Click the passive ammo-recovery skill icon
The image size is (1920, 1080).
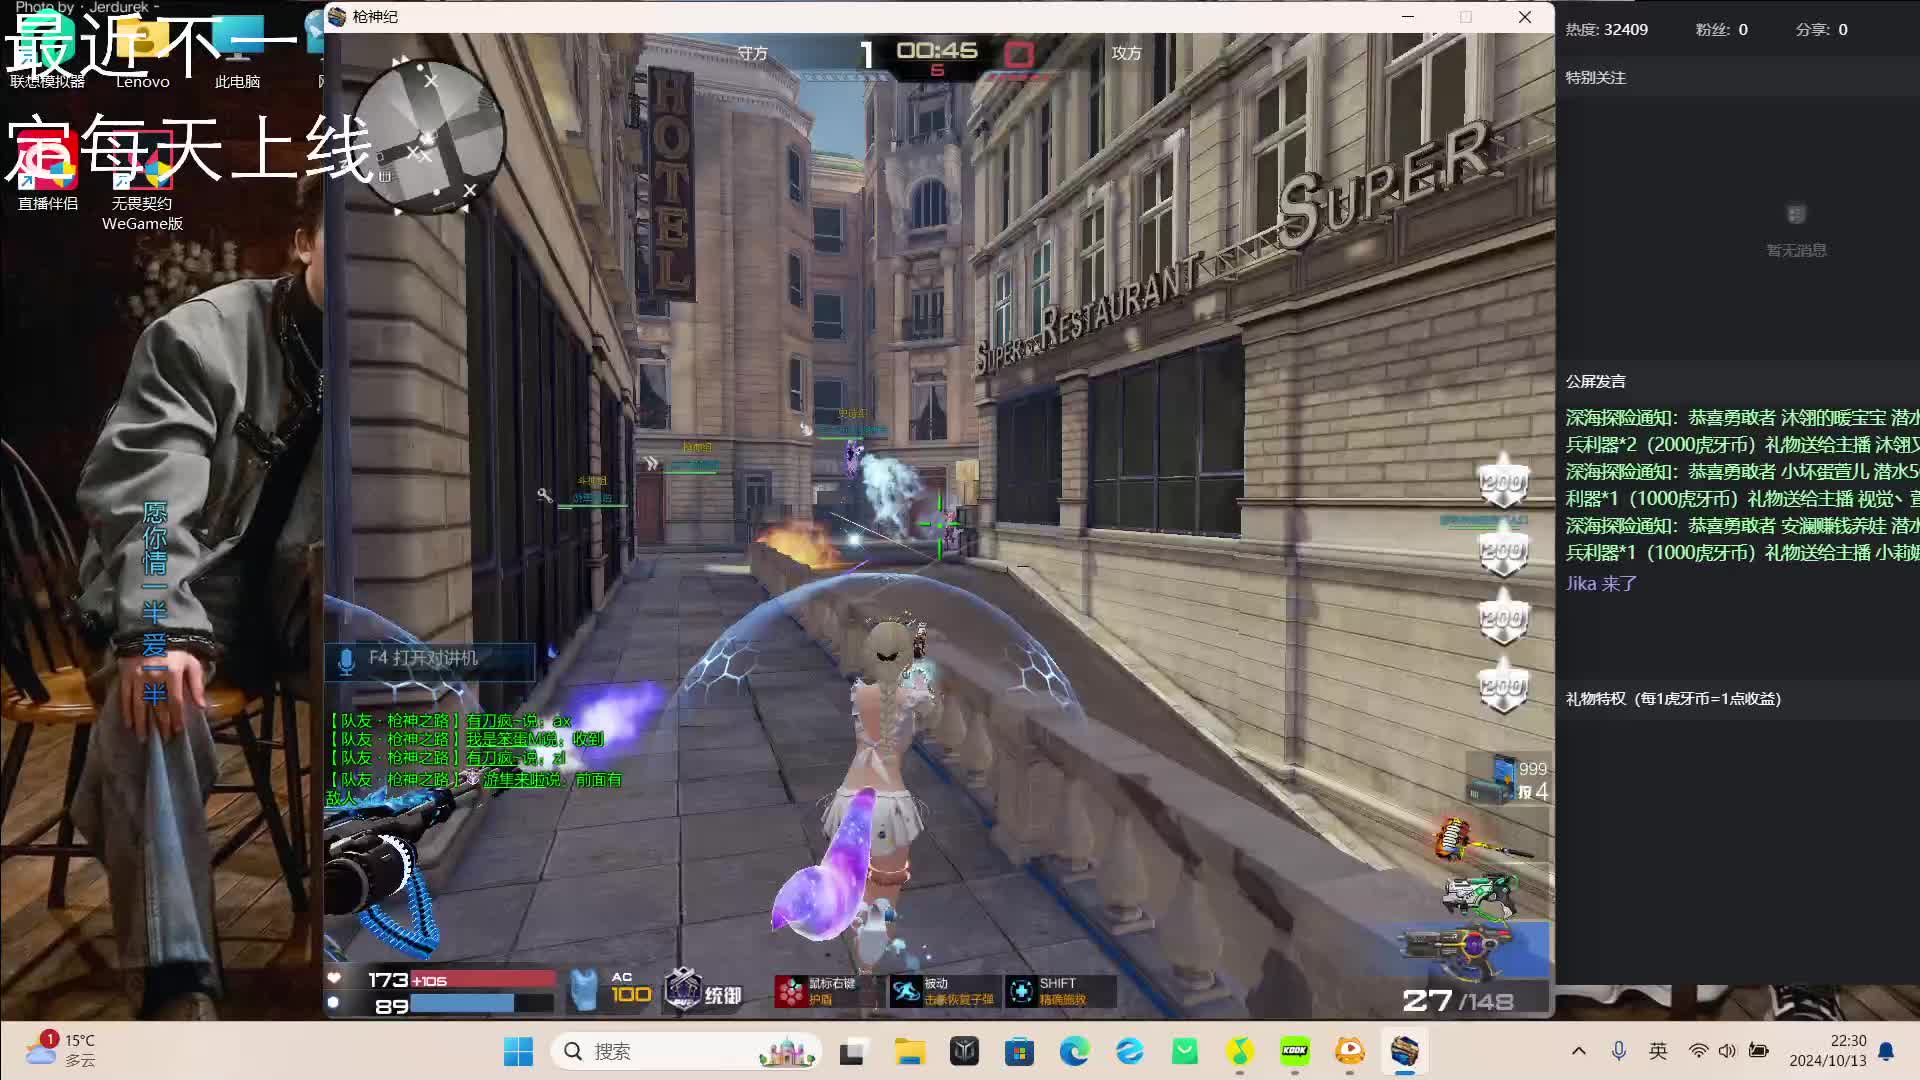pyautogui.click(x=906, y=991)
